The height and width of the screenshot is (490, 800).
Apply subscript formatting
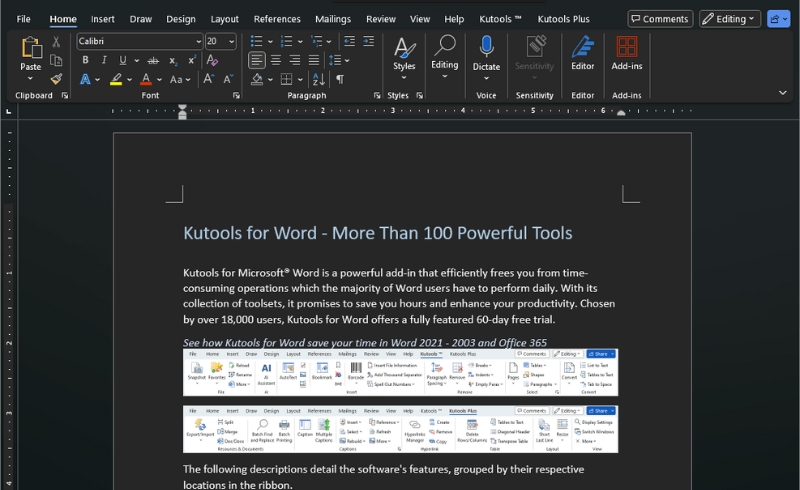[x=173, y=60]
